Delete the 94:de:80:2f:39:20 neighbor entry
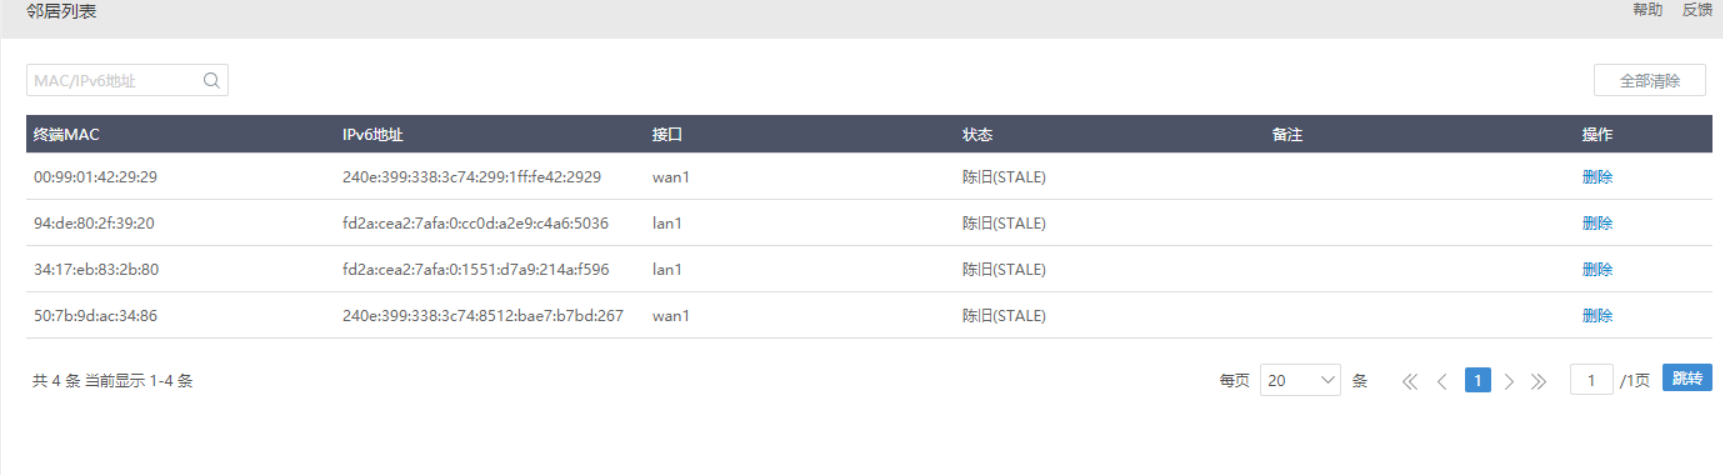1723x475 pixels. (x=1597, y=223)
